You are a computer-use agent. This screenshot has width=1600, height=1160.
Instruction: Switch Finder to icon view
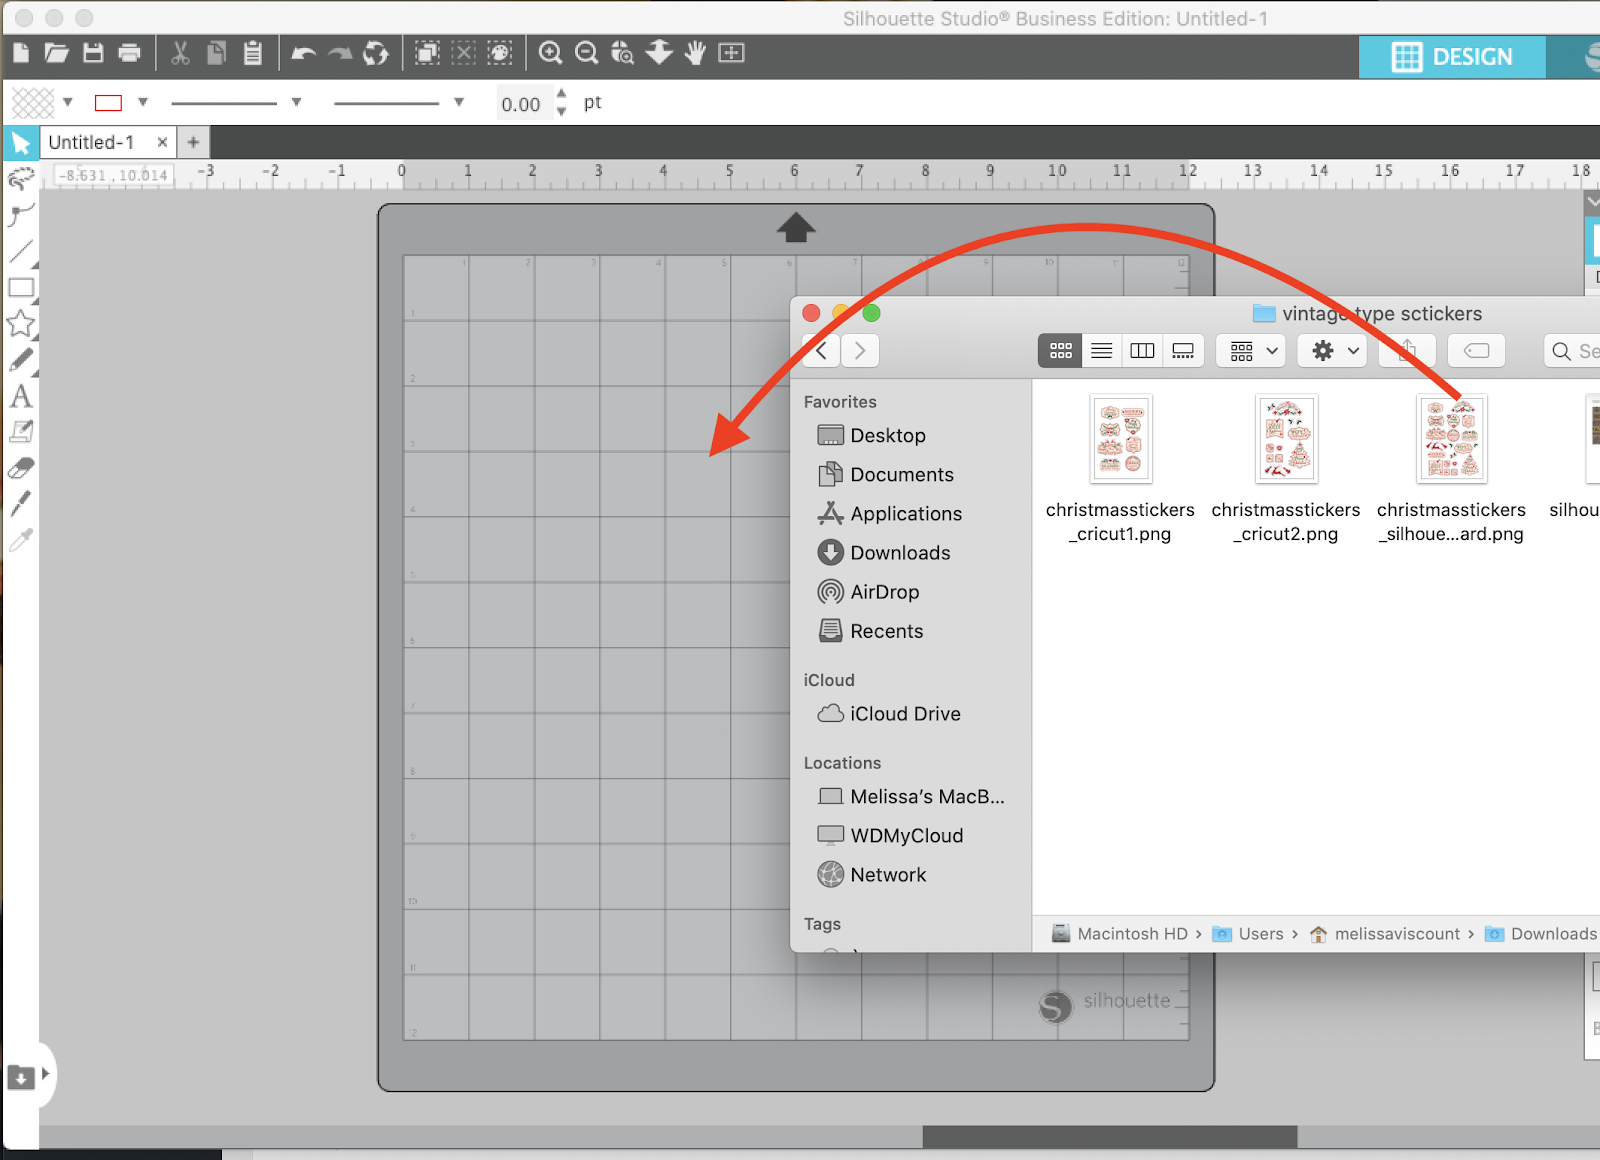(1060, 351)
